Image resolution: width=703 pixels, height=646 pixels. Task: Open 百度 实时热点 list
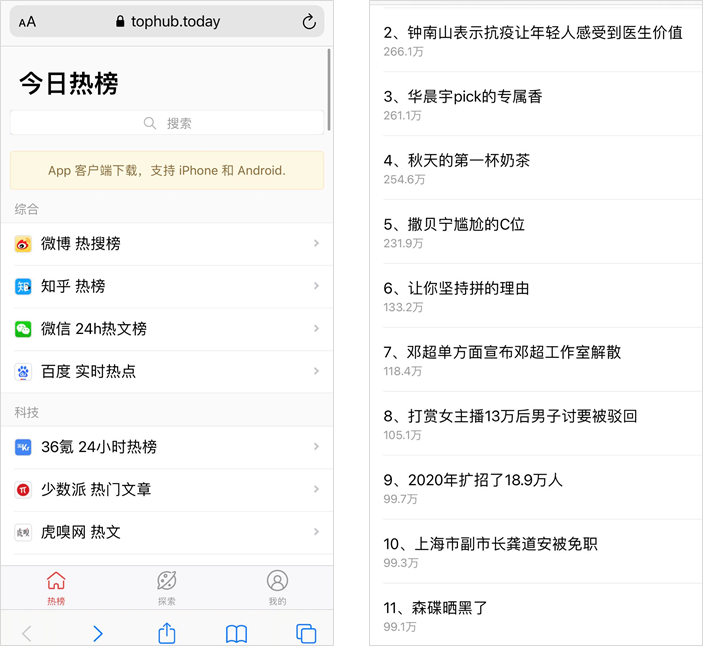coord(167,372)
